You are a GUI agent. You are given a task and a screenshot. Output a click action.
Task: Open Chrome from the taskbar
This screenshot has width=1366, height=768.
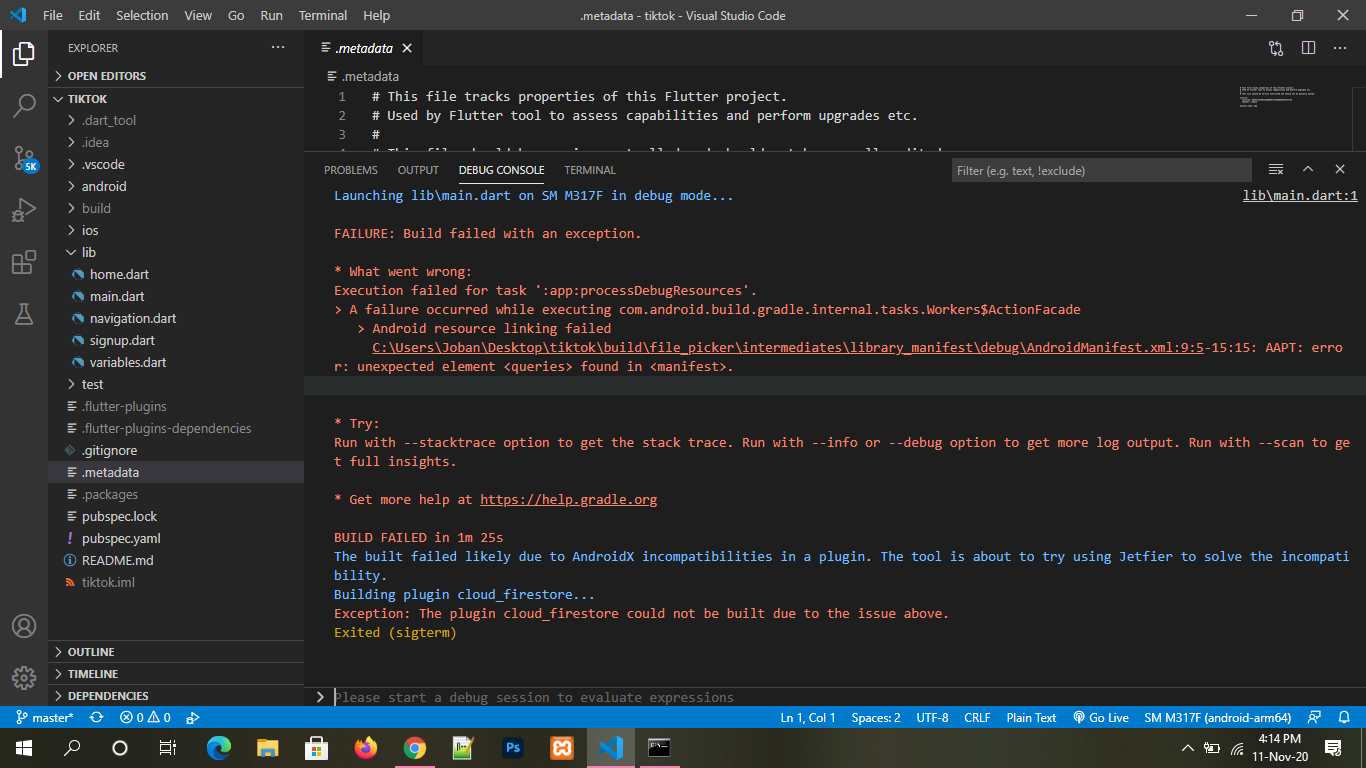(414, 747)
